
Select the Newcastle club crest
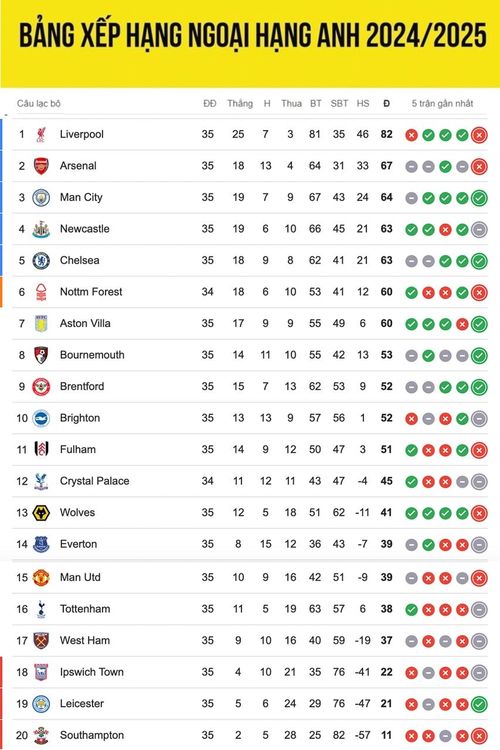click(41, 229)
